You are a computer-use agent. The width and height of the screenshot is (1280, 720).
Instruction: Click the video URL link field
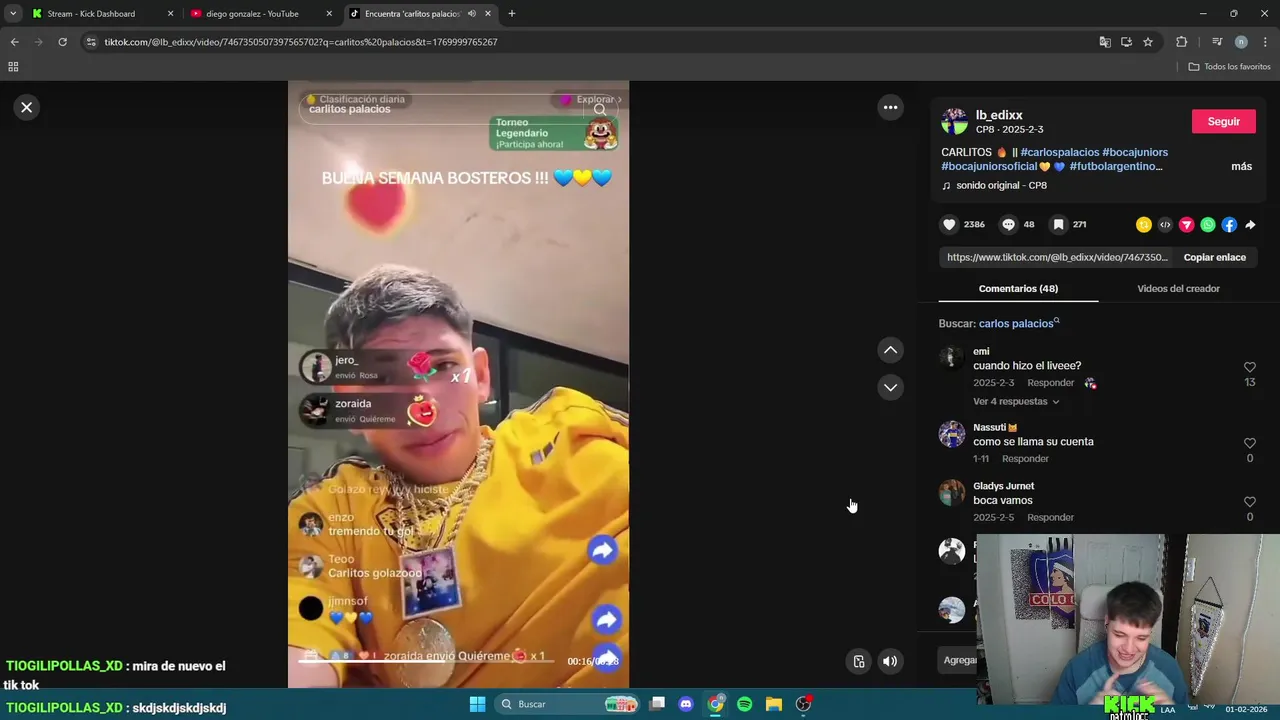[1057, 257]
